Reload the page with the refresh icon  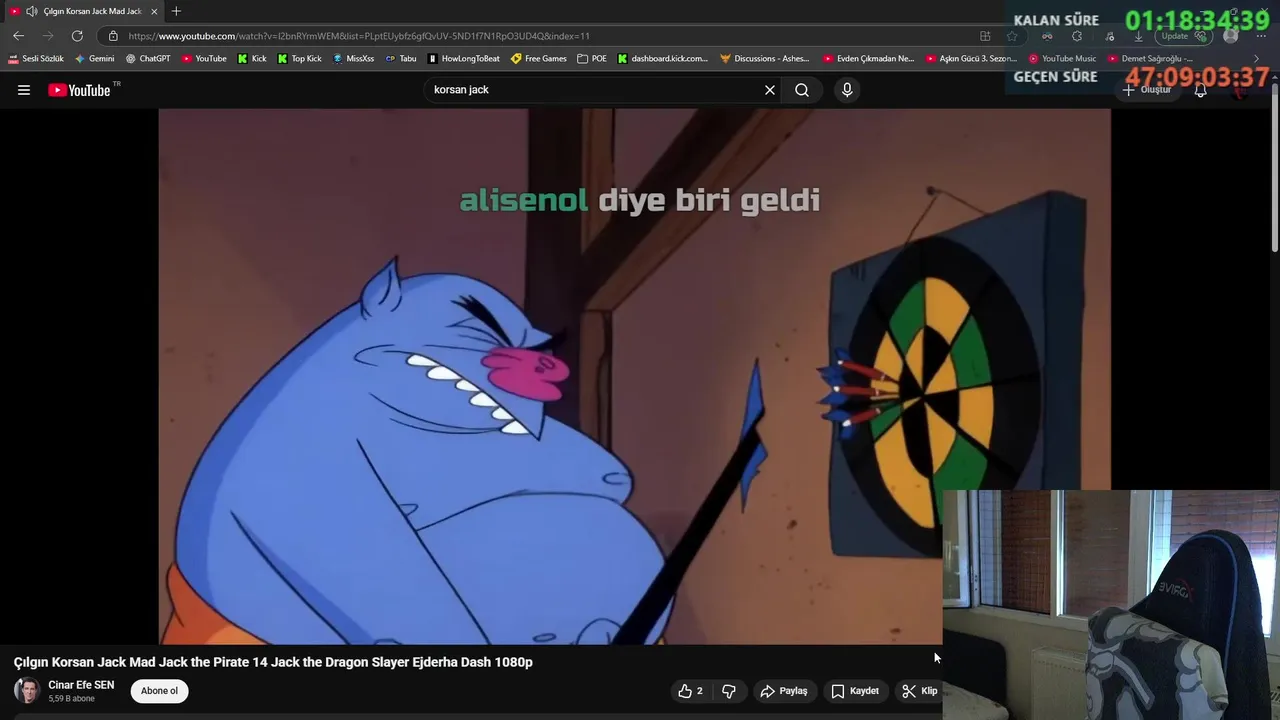pyautogui.click(x=77, y=36)
